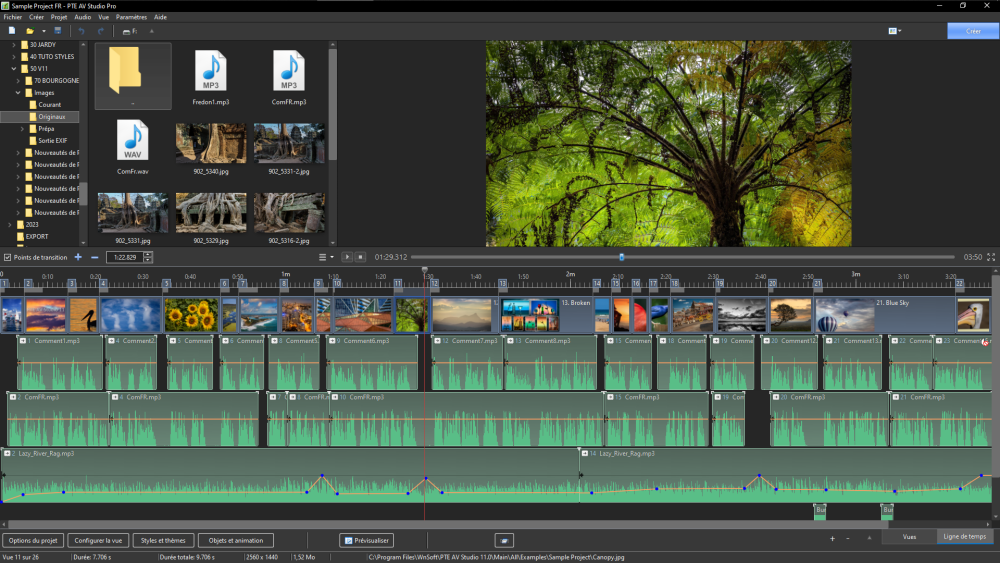The width and height of the screenshot is (1000, 563).
Task: Open Objets et animation
Action: pos(236,540)
